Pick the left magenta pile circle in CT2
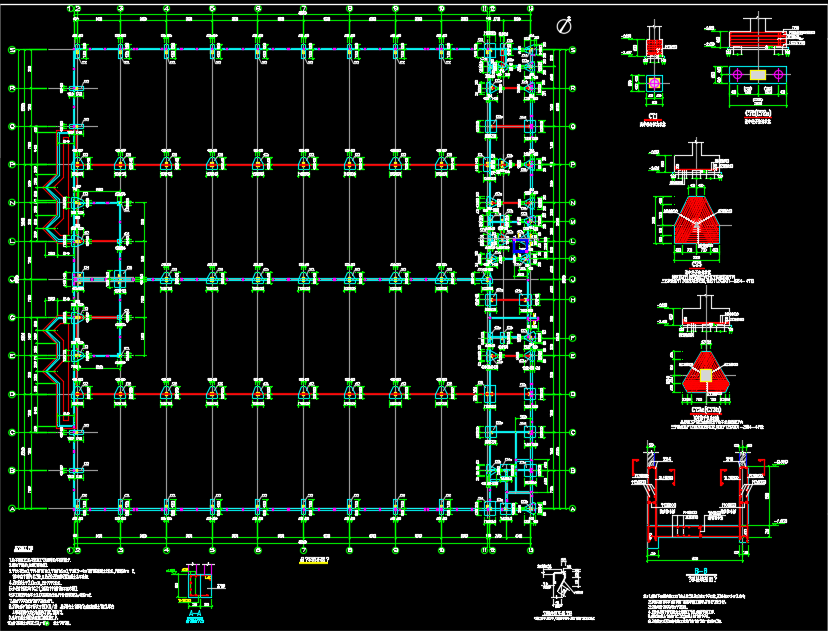Viewport: 828px width, 632px height. tap(737, 75)
